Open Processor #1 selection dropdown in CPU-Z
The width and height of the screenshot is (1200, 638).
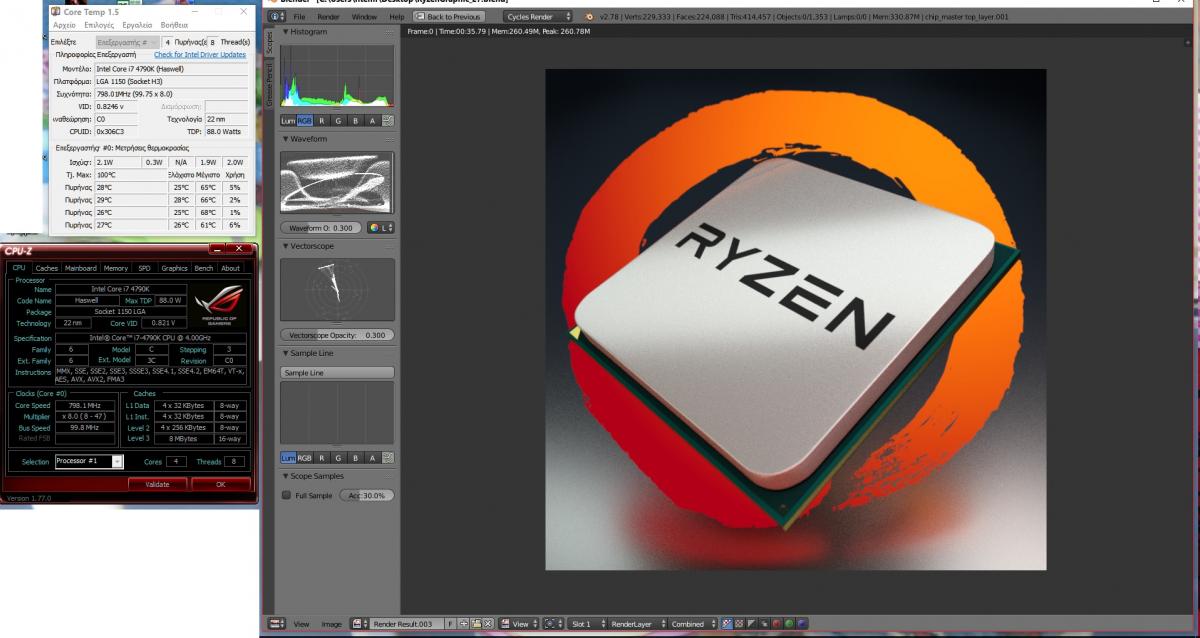89,461
